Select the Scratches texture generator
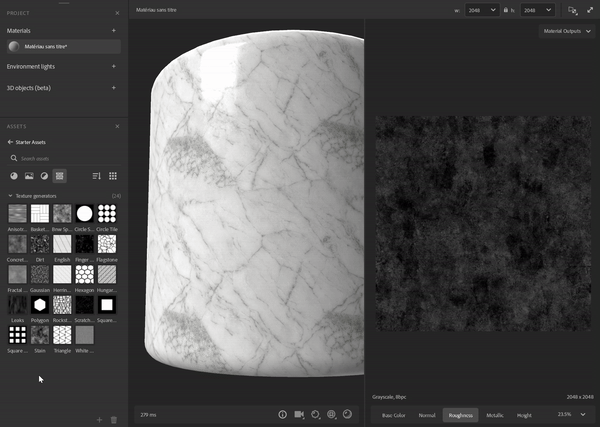The height and width of the screenshot is (427, 600). pyautogui.click(x=85, y=305)
